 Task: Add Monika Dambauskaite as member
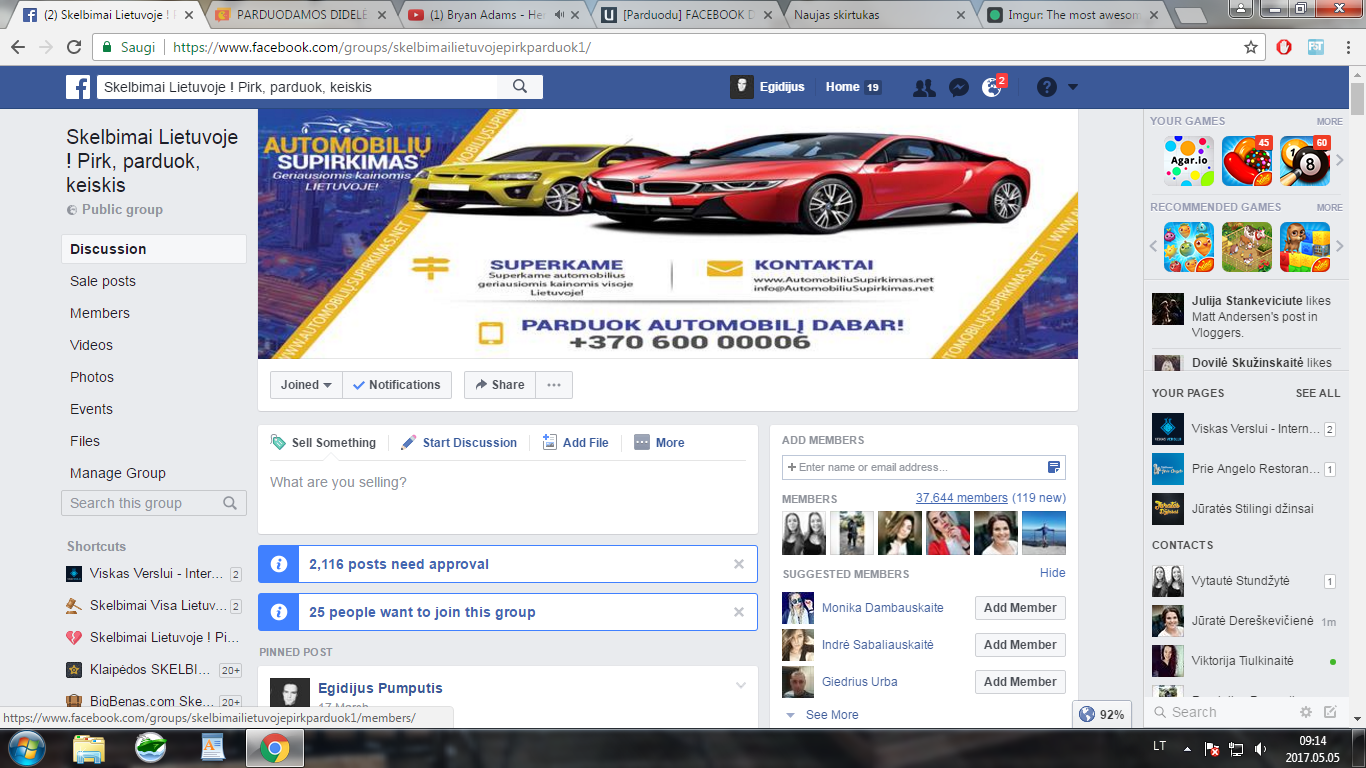coord(1020,608)
